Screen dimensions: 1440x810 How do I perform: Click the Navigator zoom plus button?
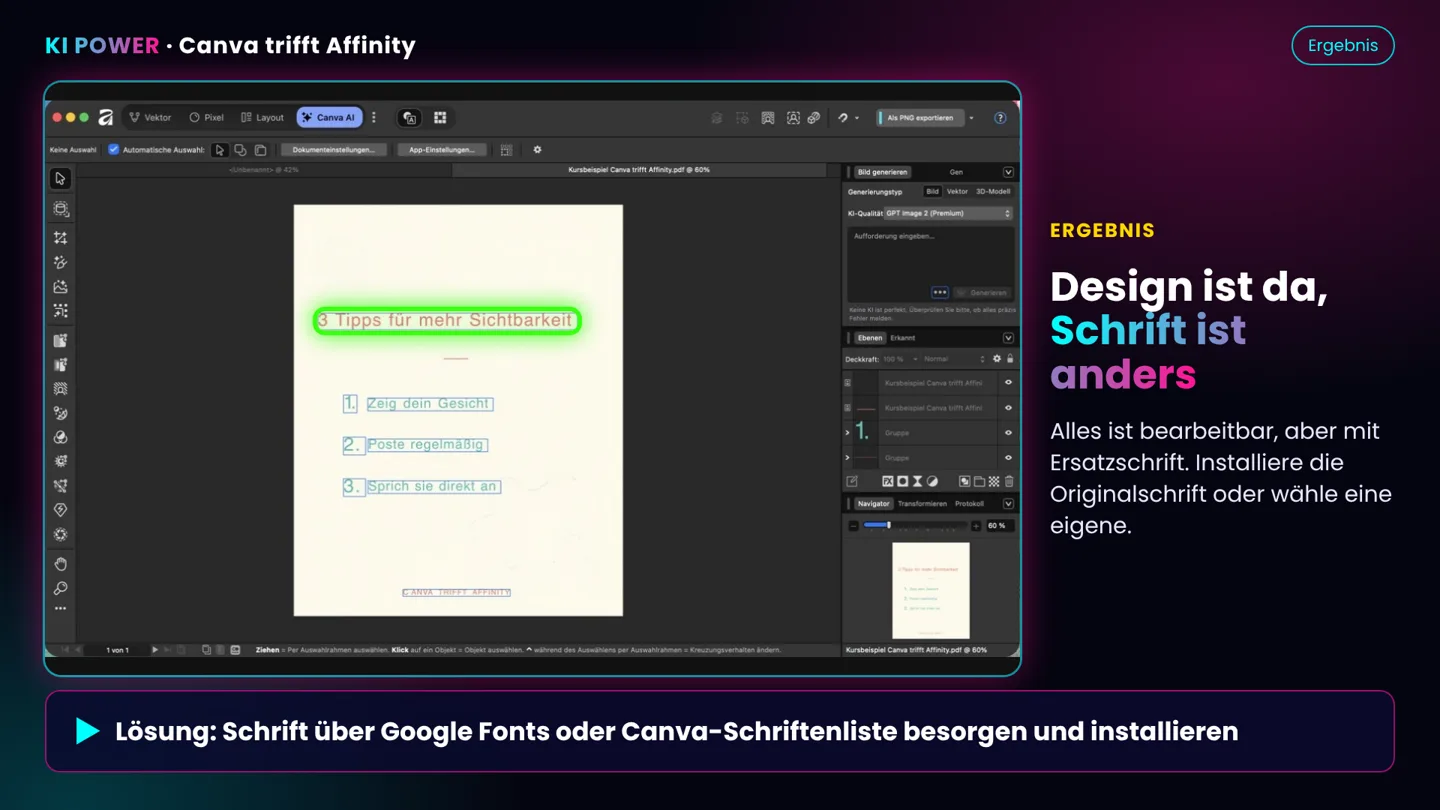pyautogui.click(x=976, y=526)
